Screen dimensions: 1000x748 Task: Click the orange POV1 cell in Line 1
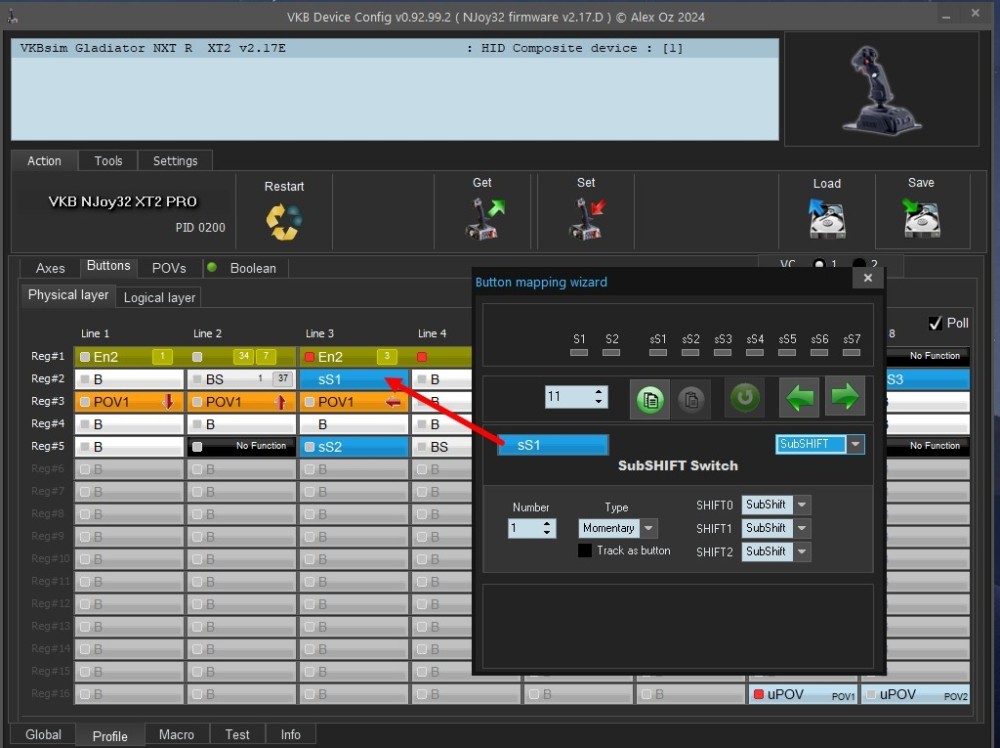[128, 402]
